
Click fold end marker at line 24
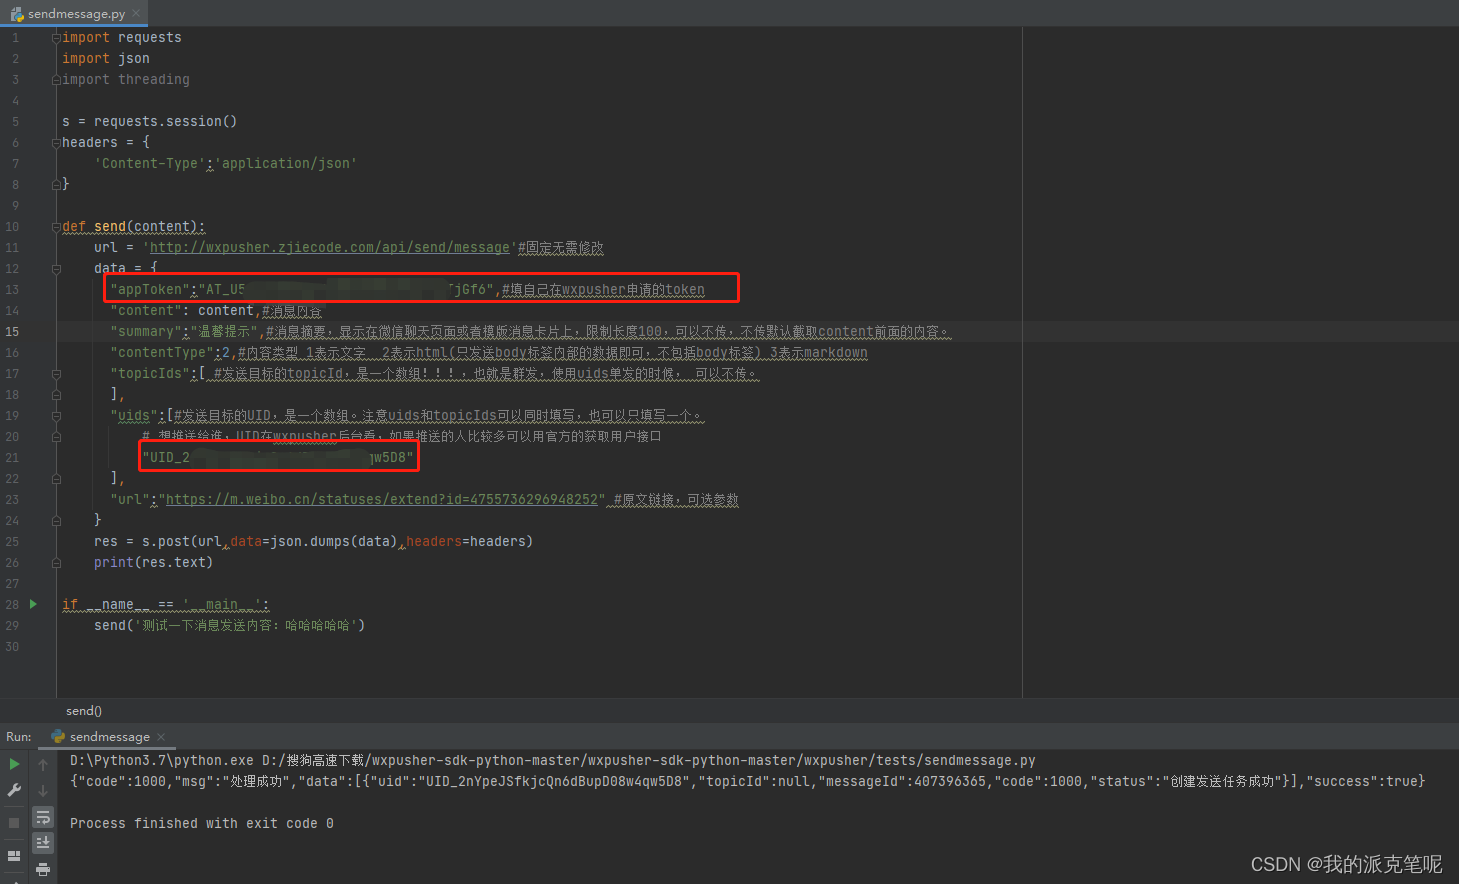pos(56,520)
